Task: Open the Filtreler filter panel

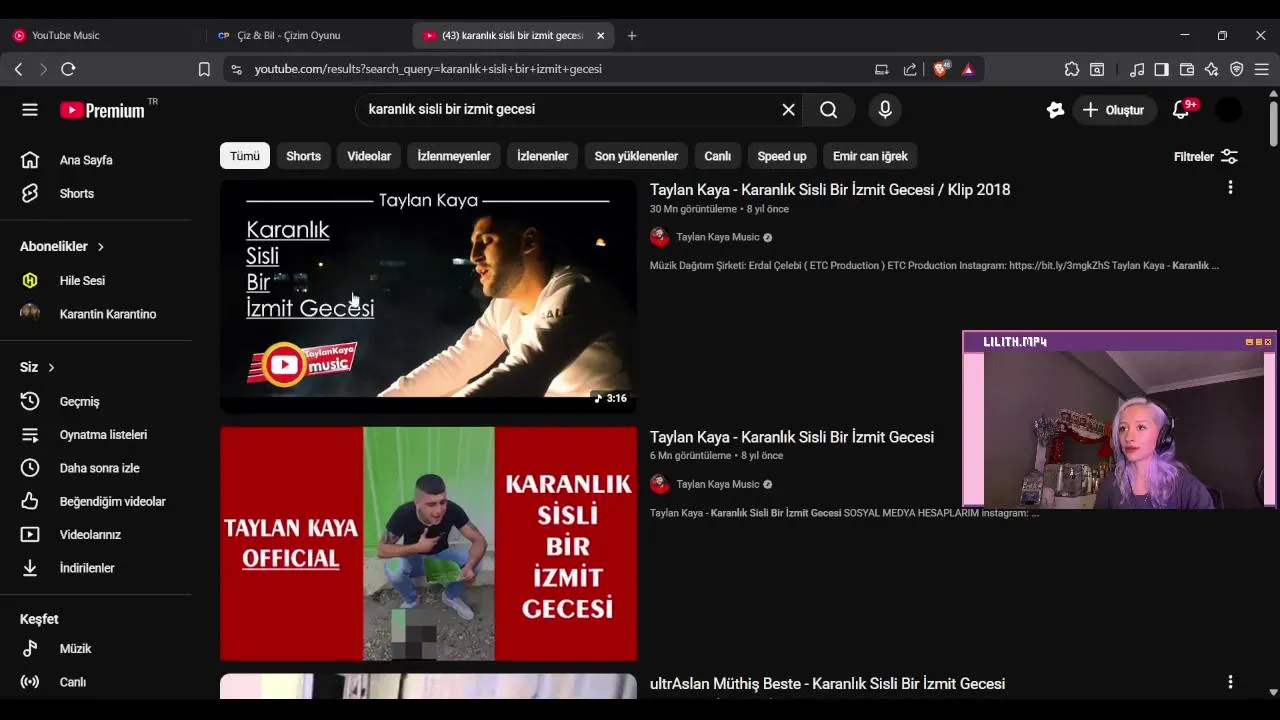Action: (1206, 156)
